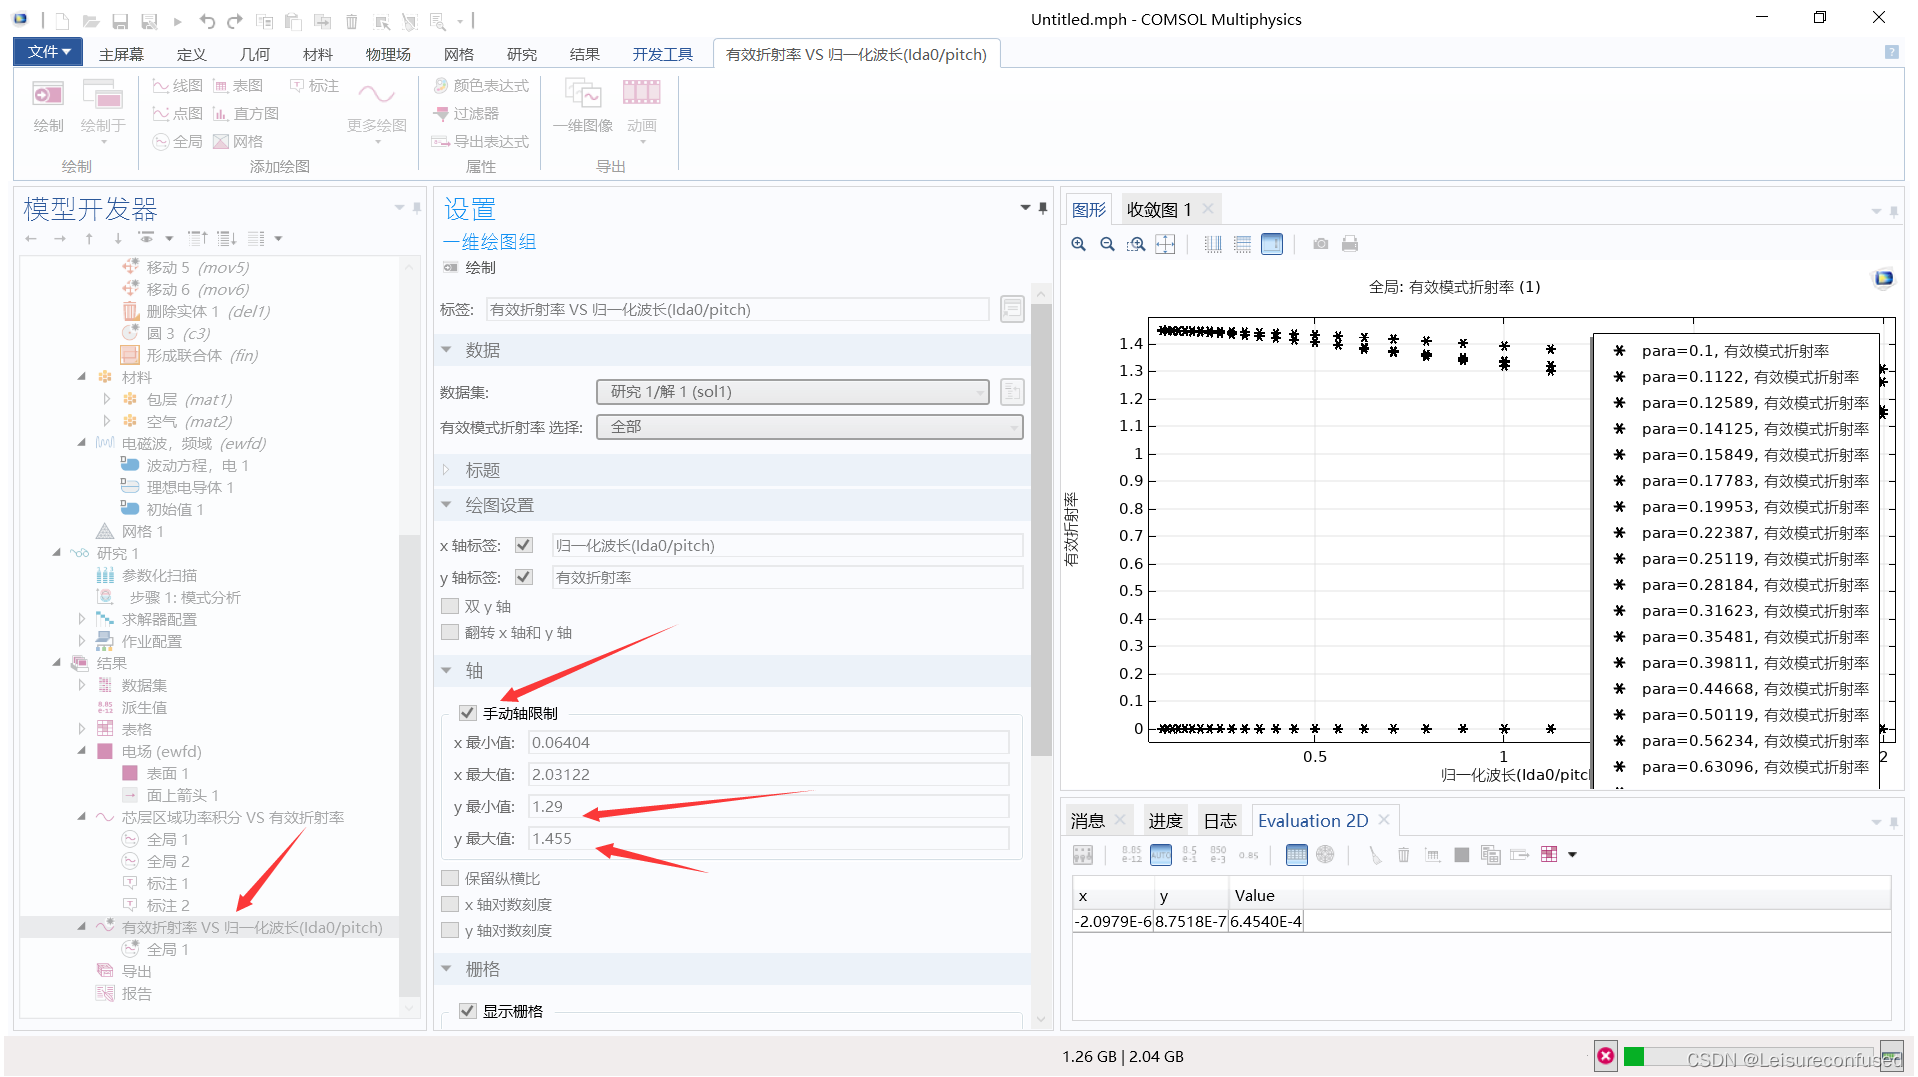Click the new file icon in quick access toolbar

click(x=62, y=21)
